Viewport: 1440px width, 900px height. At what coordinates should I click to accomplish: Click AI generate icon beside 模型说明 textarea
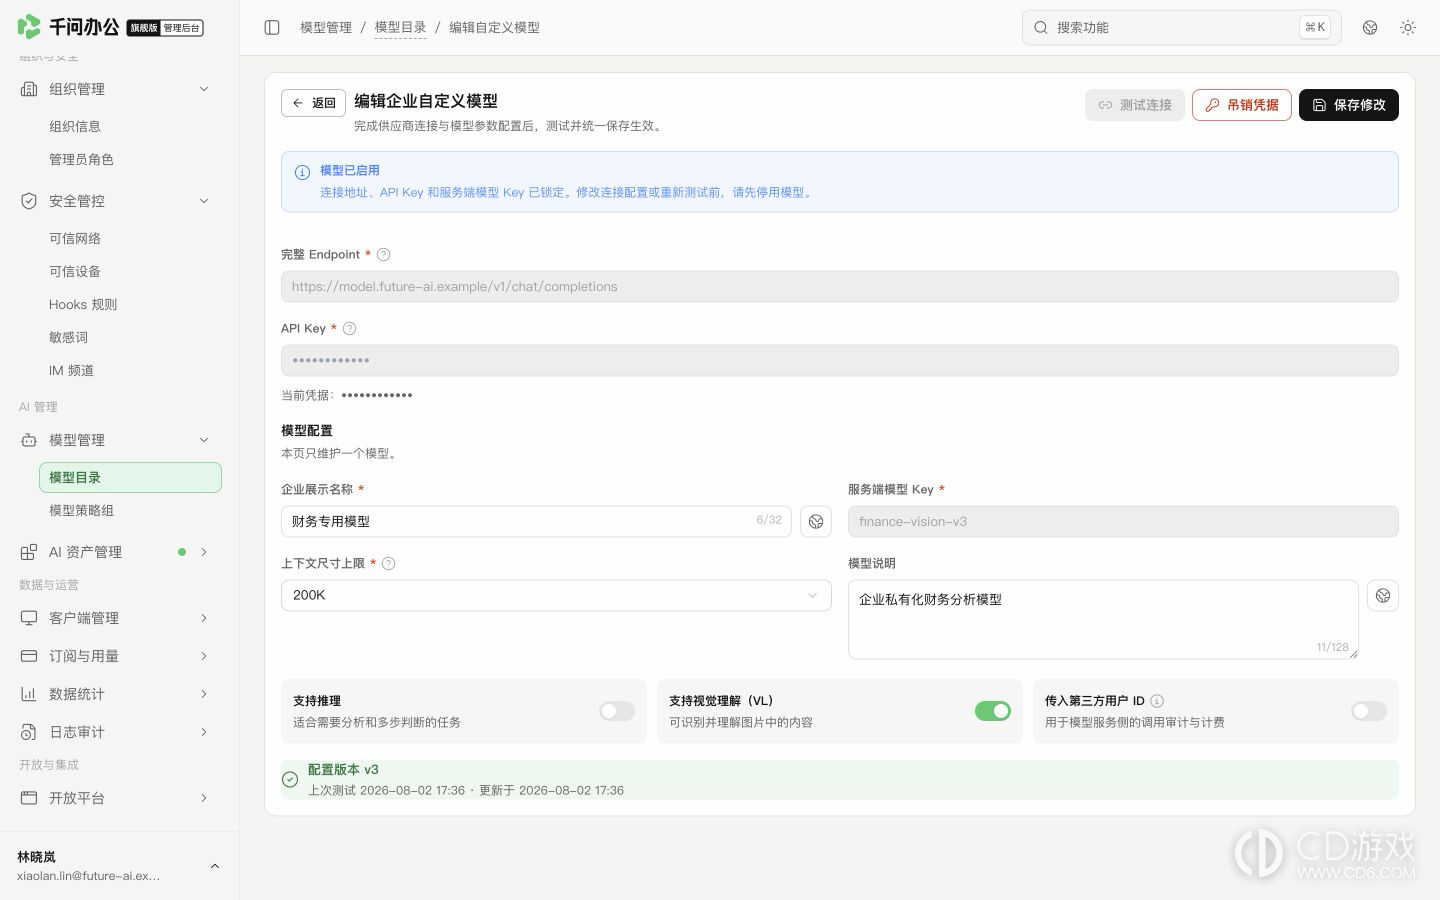(1383, 596)
